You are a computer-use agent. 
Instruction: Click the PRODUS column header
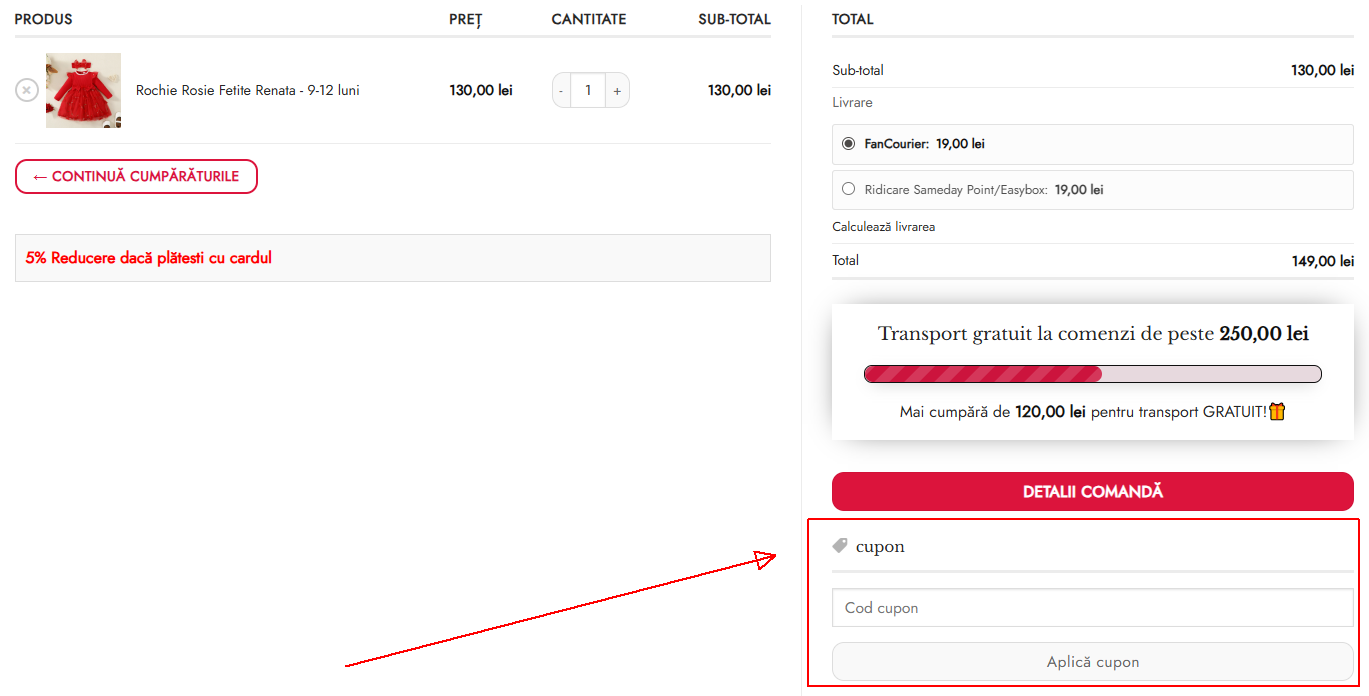[x=43, y=19]
